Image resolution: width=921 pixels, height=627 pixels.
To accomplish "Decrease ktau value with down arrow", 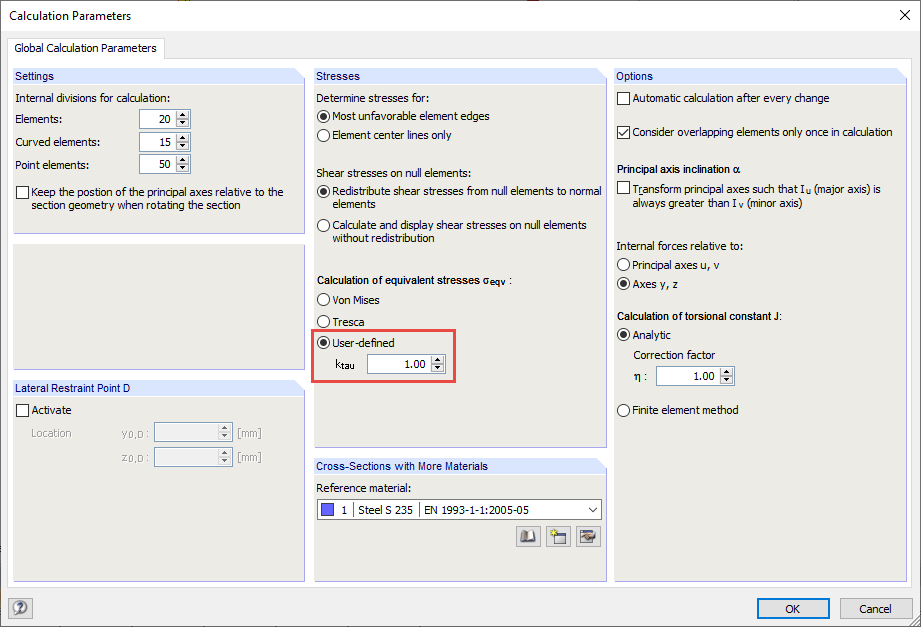I will coord(438,368).
